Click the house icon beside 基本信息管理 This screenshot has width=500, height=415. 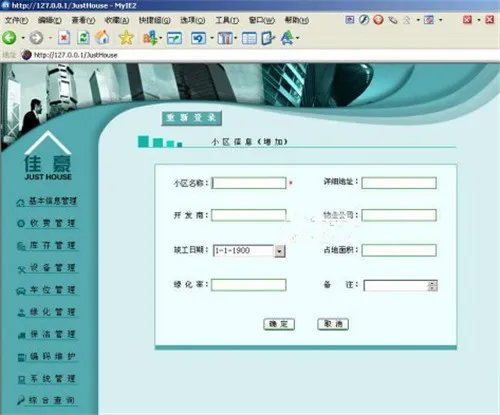click(20, 202)
